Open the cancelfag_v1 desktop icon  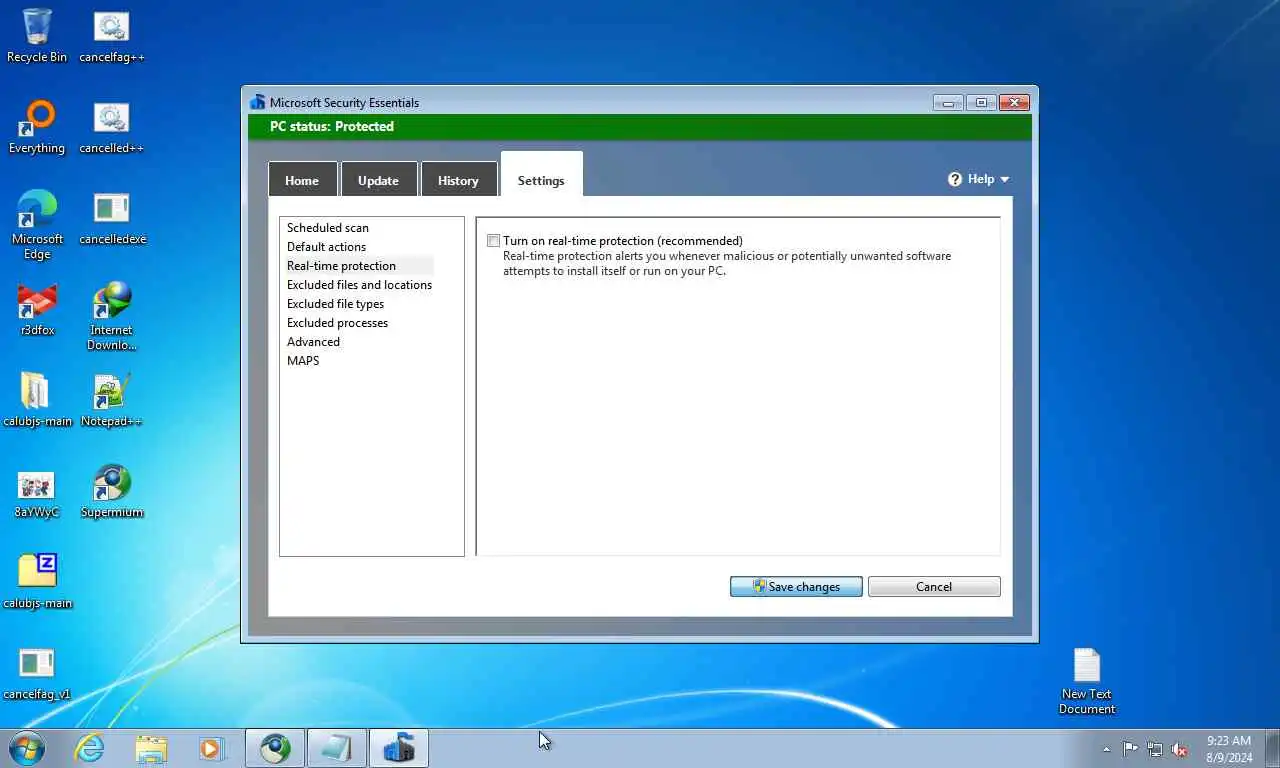click(37, 673)
